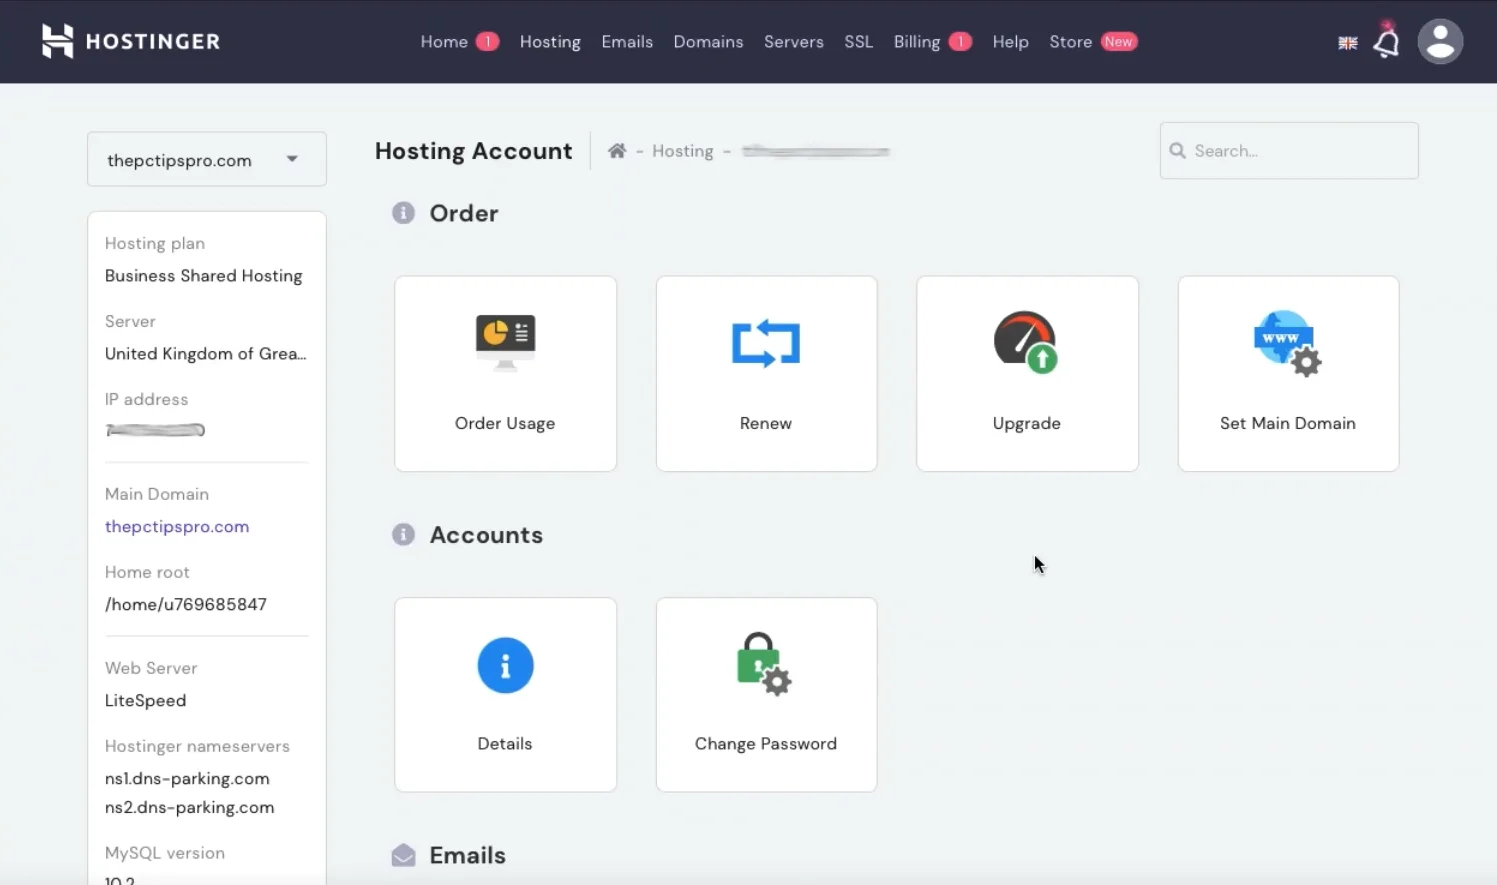
Task: Click the United Kingdom server value
Action: 206,354
